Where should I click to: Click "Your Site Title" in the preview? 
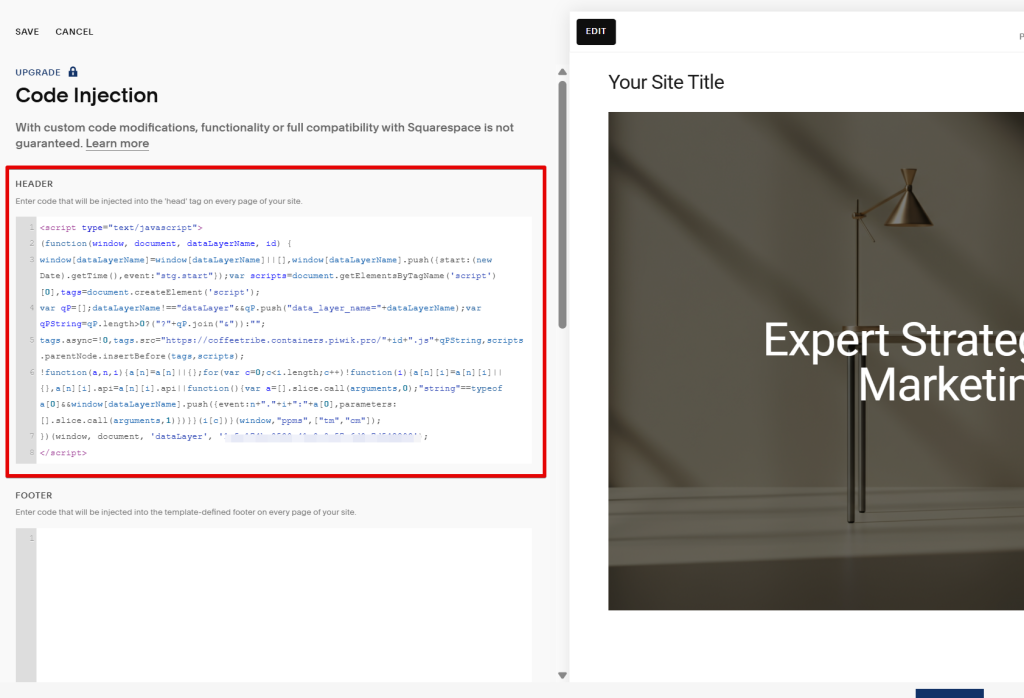point(666,82)
